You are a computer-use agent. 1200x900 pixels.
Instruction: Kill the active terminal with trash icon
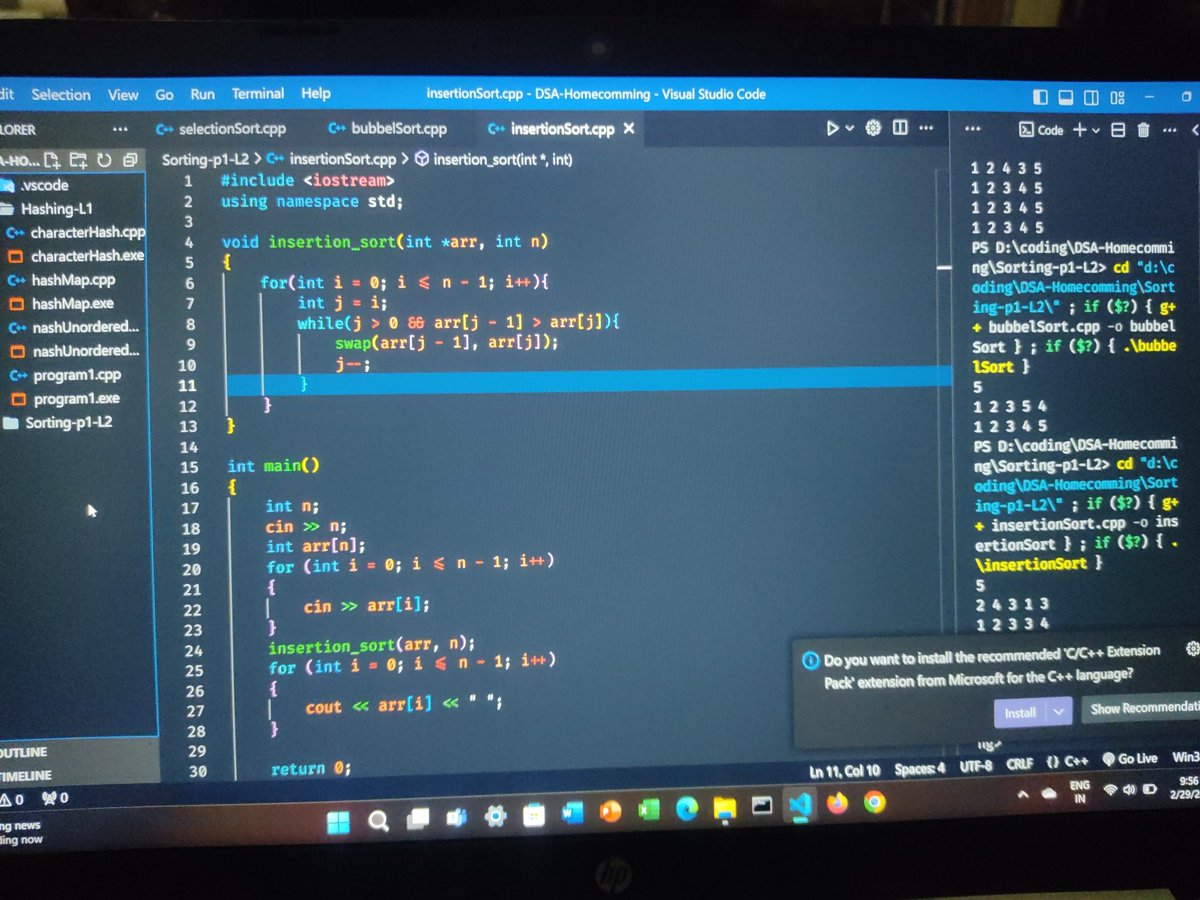tap(1142, 129)
